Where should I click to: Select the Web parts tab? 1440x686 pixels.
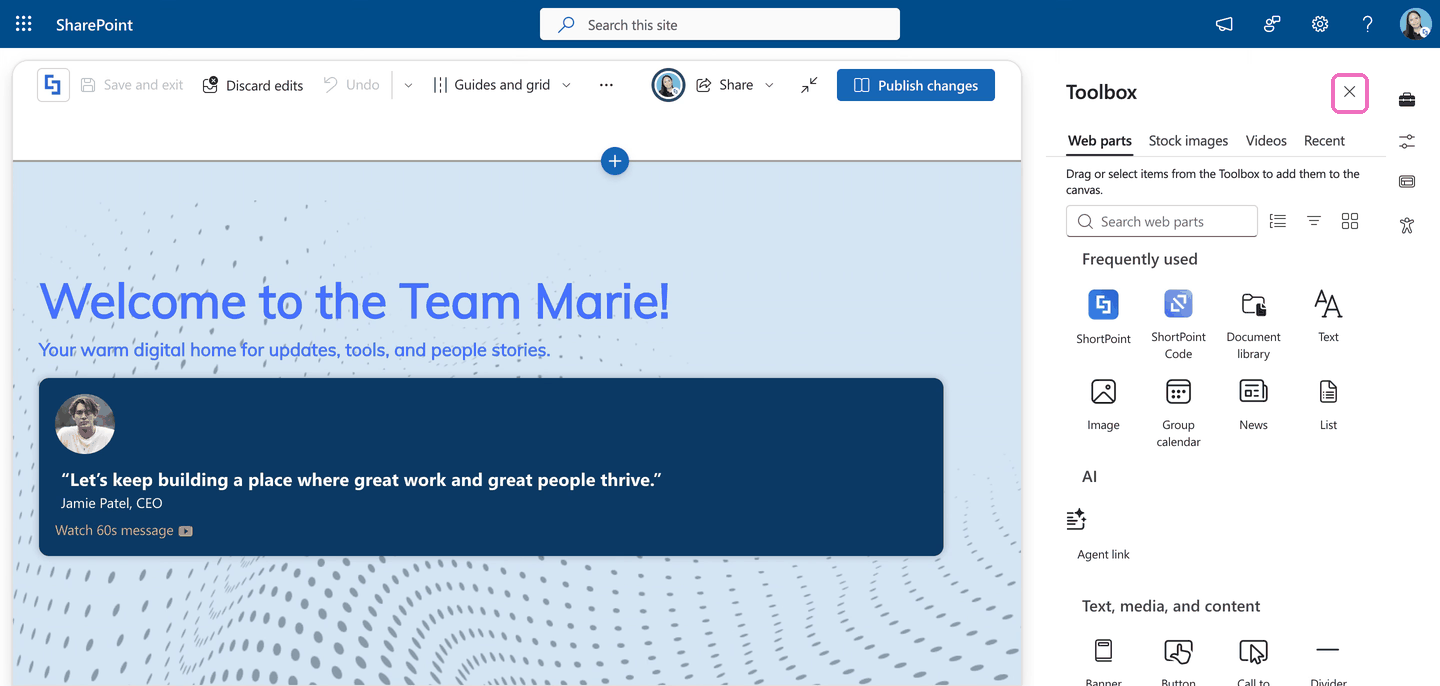click(1100, 141)
